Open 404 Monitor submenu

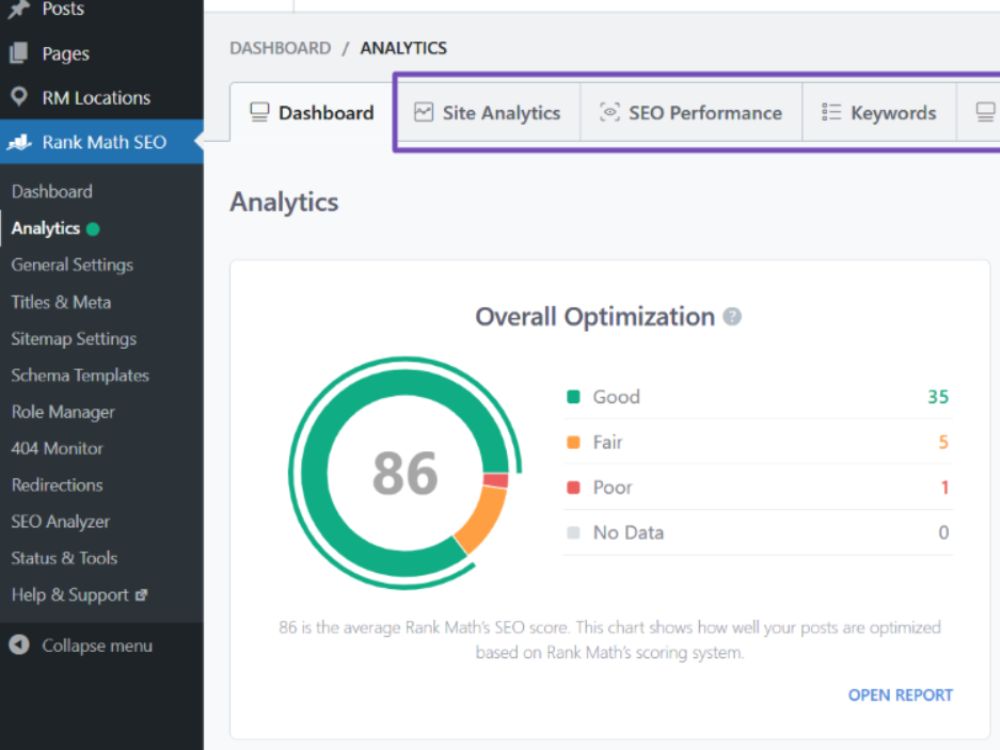tap(57, 448)
